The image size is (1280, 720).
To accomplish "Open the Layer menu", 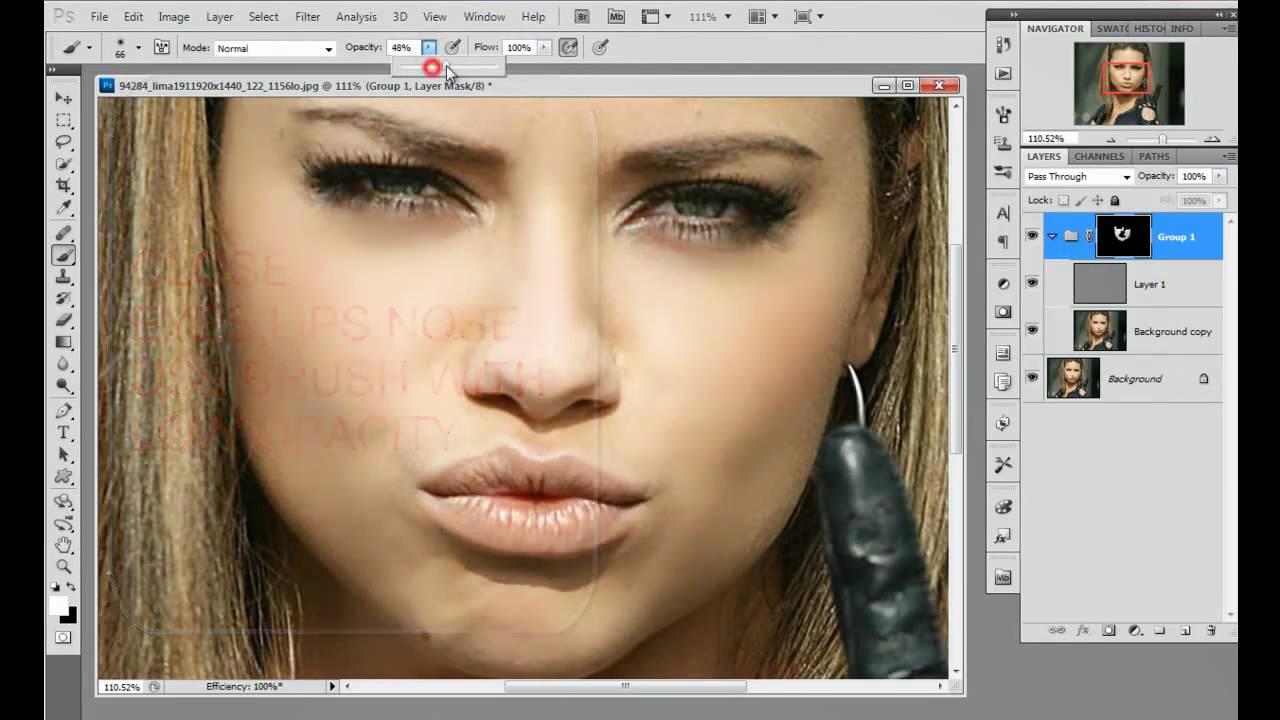I will point(220,17).
